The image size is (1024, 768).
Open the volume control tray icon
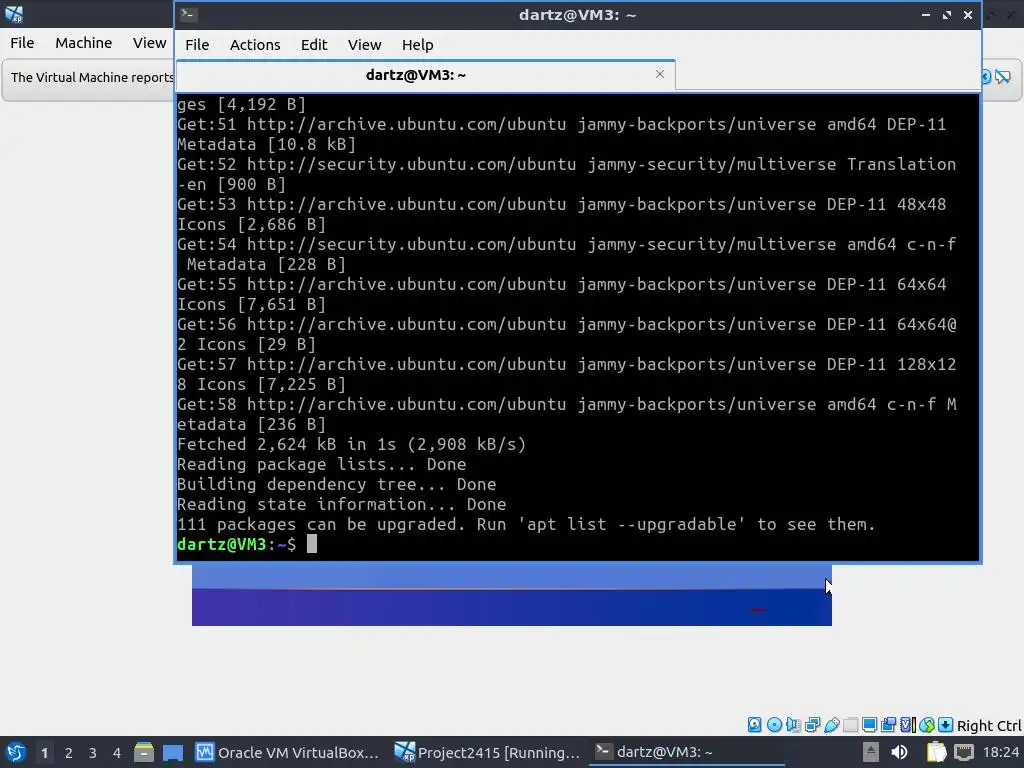click(x=899, y=752)
